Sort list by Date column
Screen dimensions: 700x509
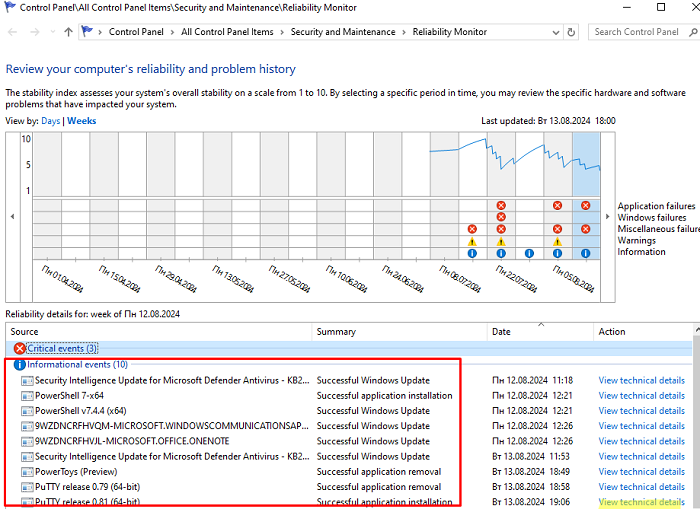[541, 332]
